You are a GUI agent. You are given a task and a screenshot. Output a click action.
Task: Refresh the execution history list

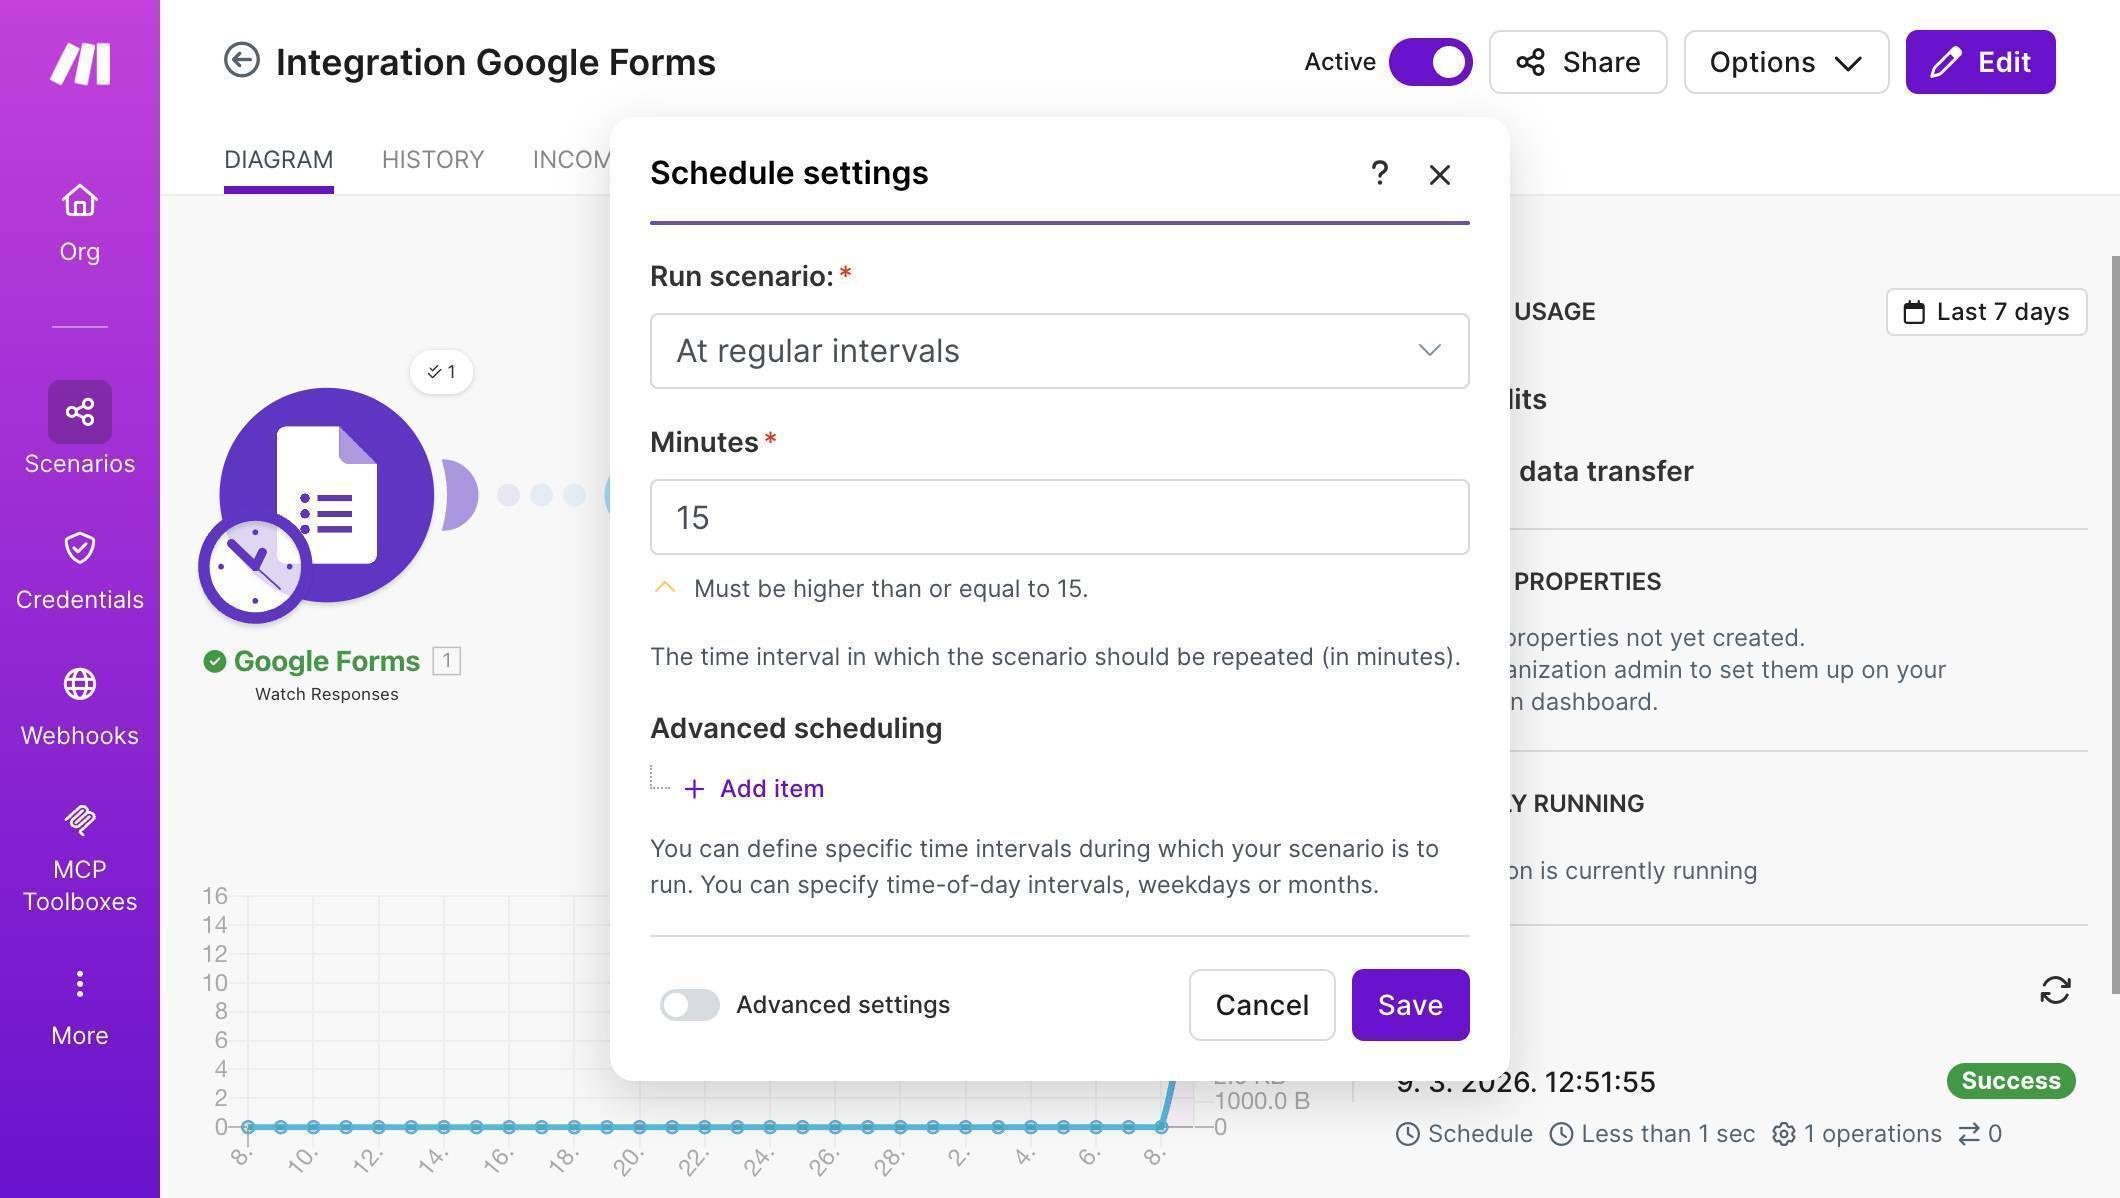[2055, 989]
